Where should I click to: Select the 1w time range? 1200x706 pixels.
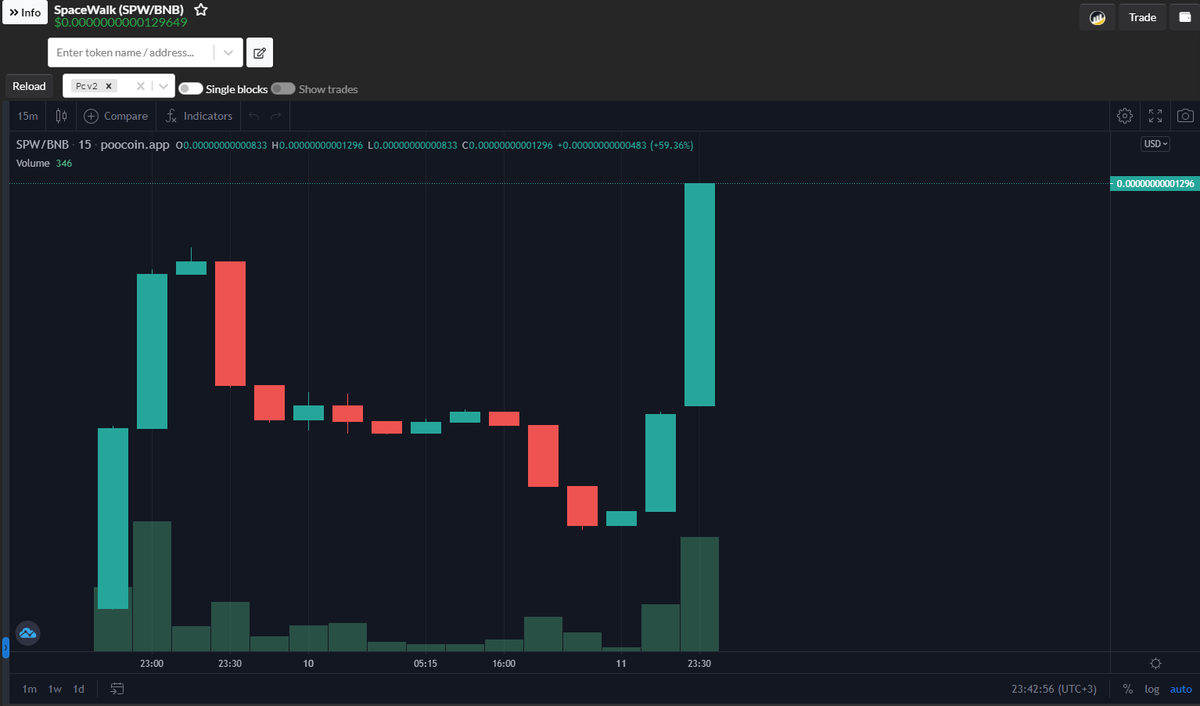click(55, 689)
